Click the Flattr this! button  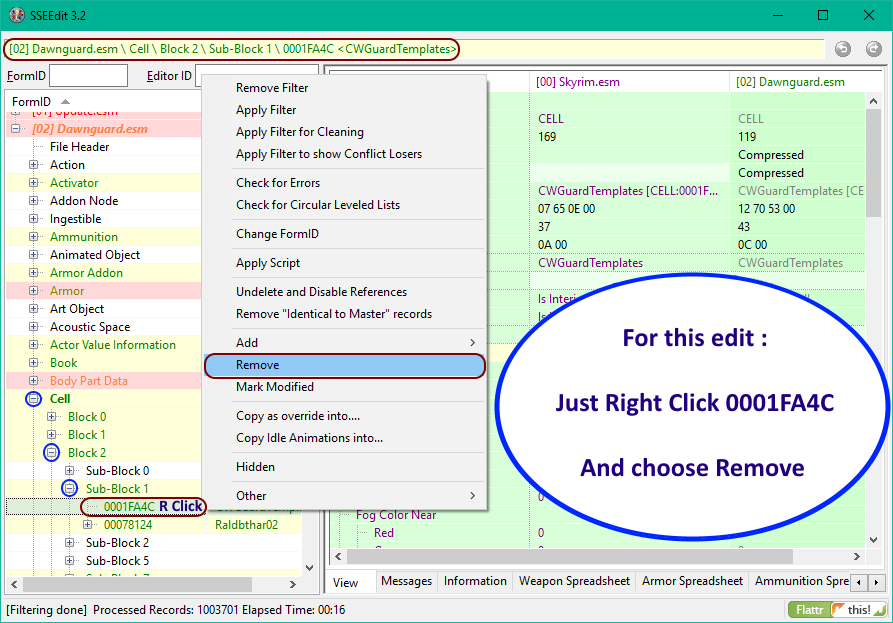click(837, 609)
